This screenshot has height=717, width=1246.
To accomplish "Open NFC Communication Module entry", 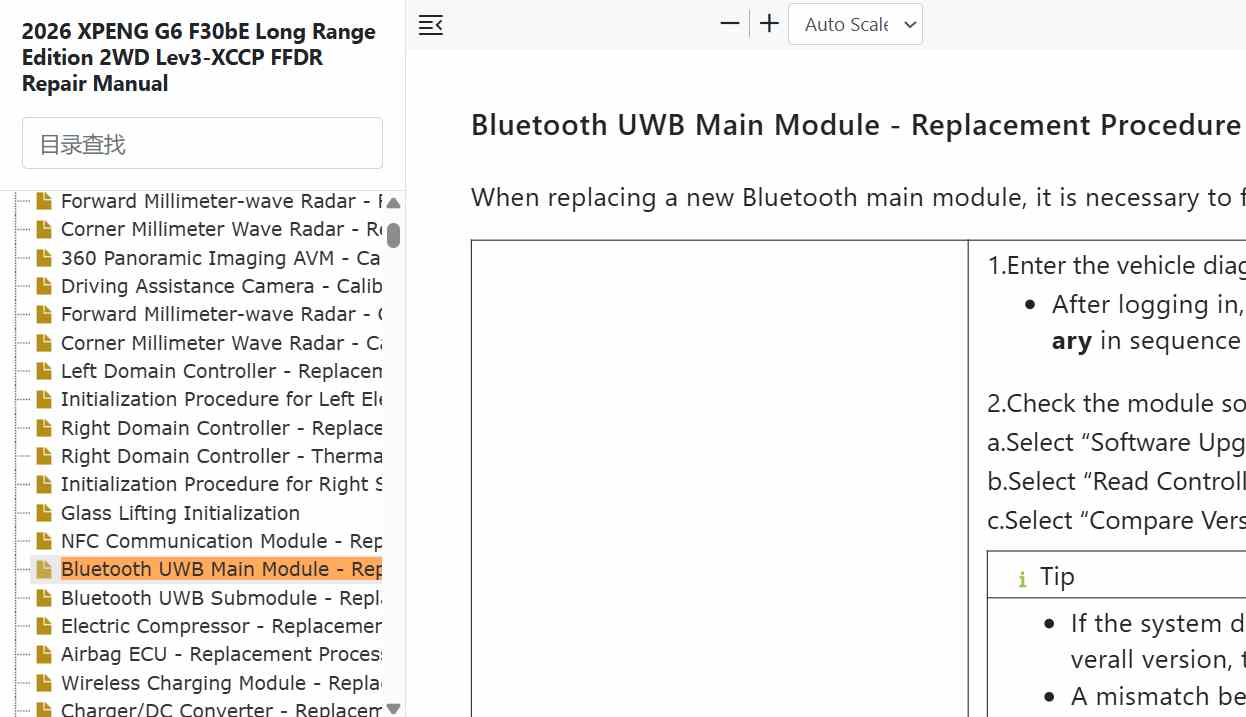I will 221,541.
